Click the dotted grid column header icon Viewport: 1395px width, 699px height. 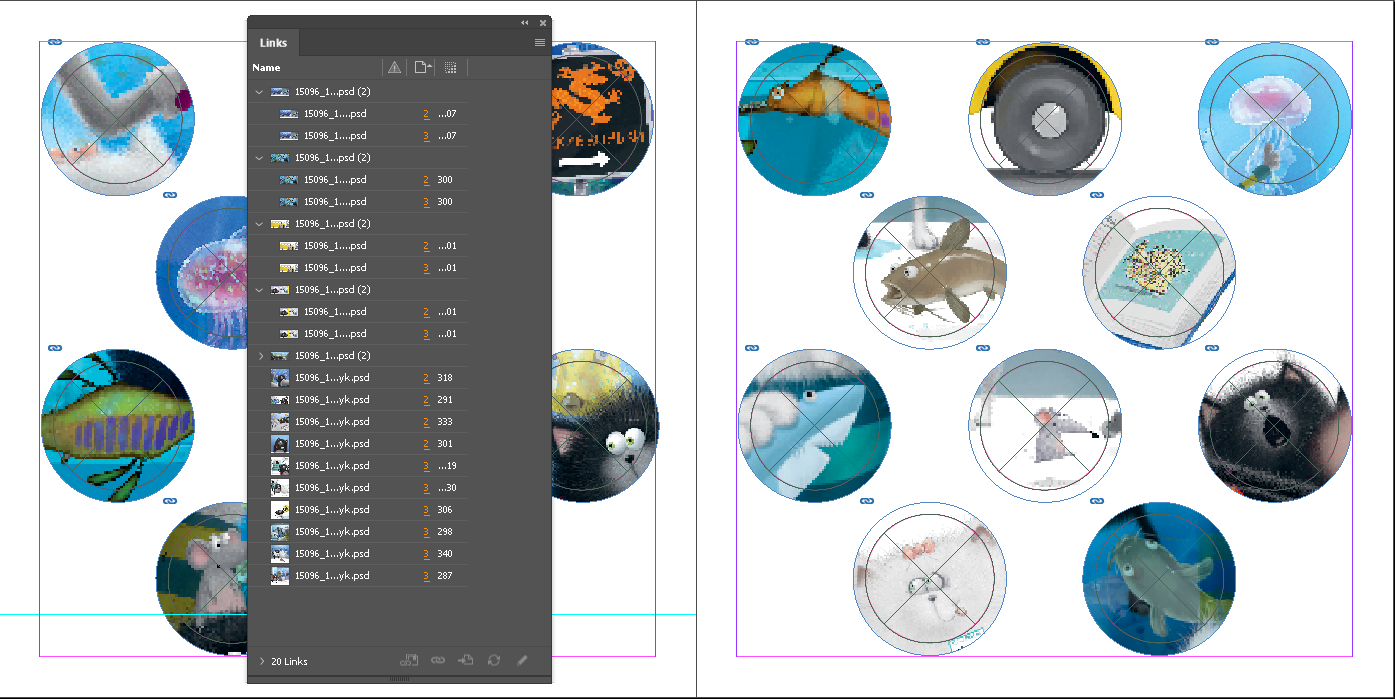[x=450, y=68]
